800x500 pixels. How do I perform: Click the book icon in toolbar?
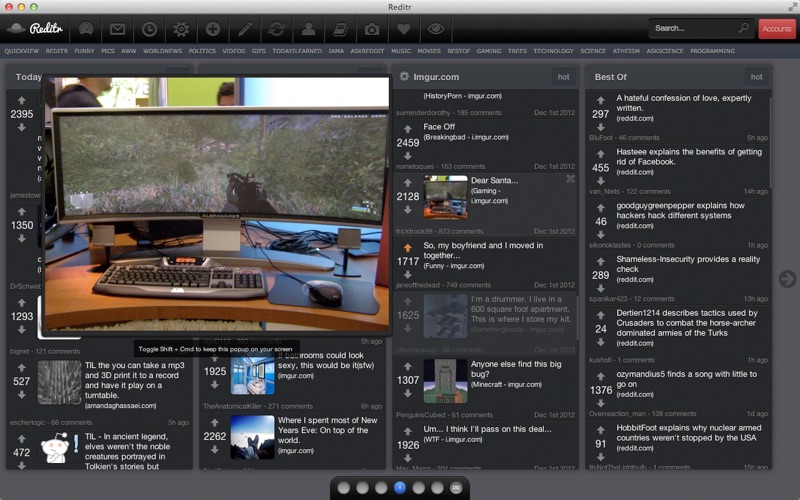[340, 29]
